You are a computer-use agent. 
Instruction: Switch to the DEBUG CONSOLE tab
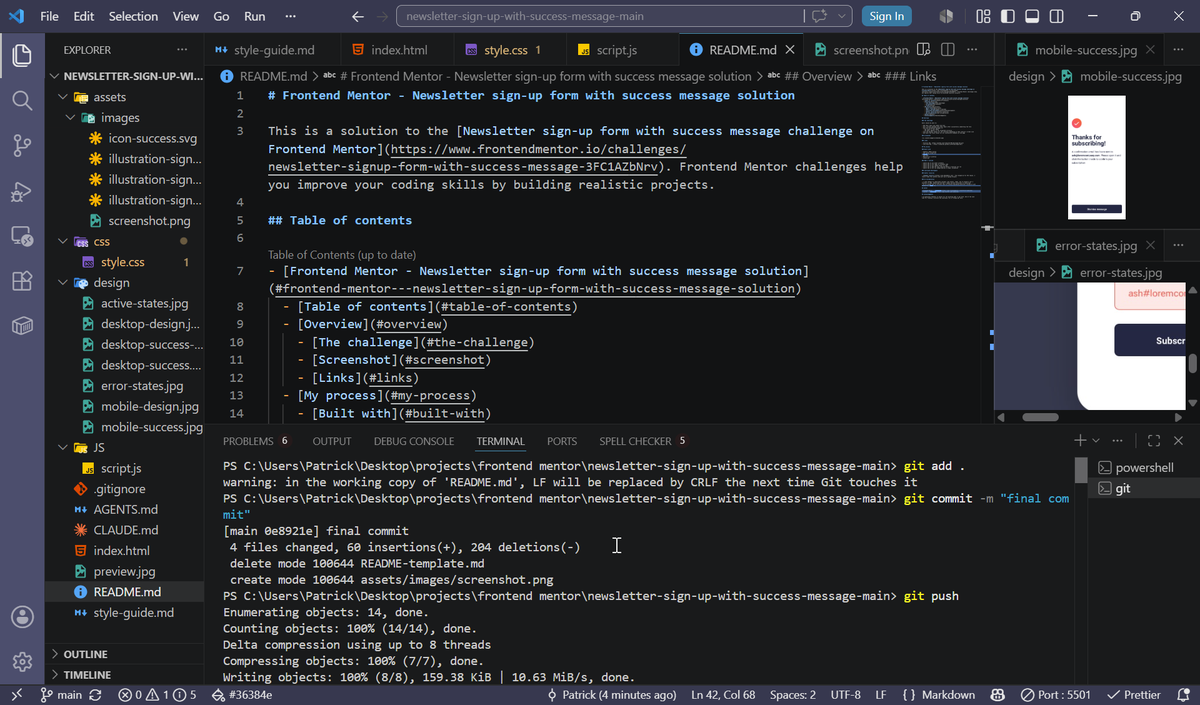pos(414,441)
